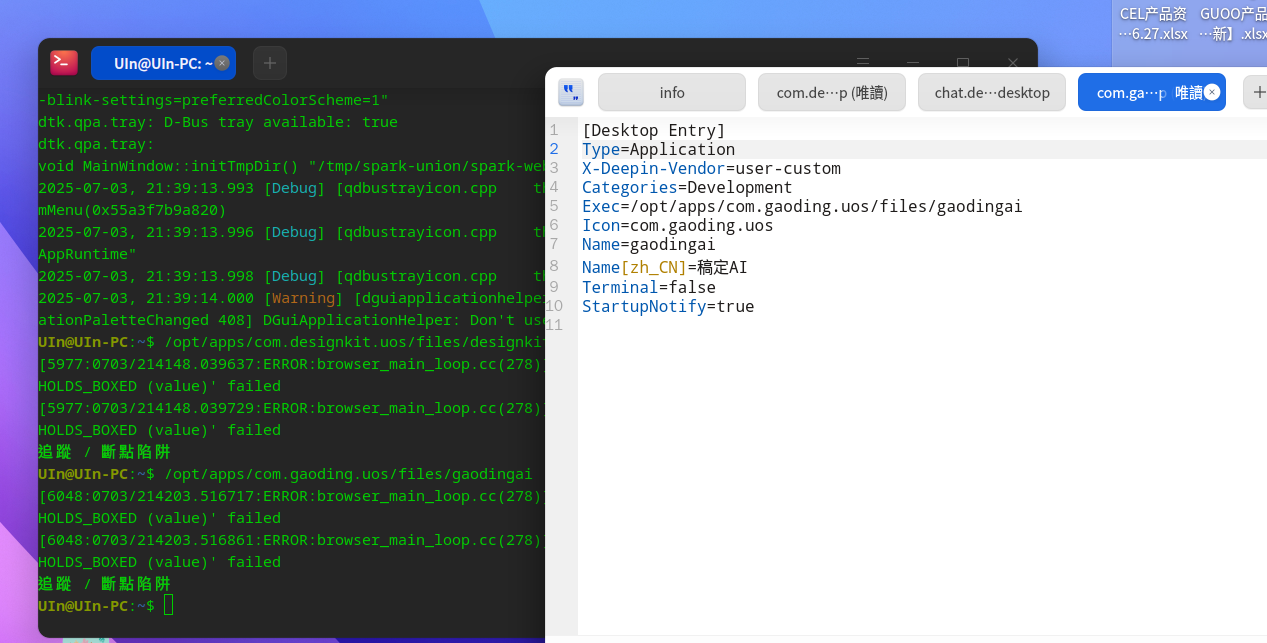
Task: Select the com.ga…p 唯讀 editor tab
Action: [x=1152, y=92]
